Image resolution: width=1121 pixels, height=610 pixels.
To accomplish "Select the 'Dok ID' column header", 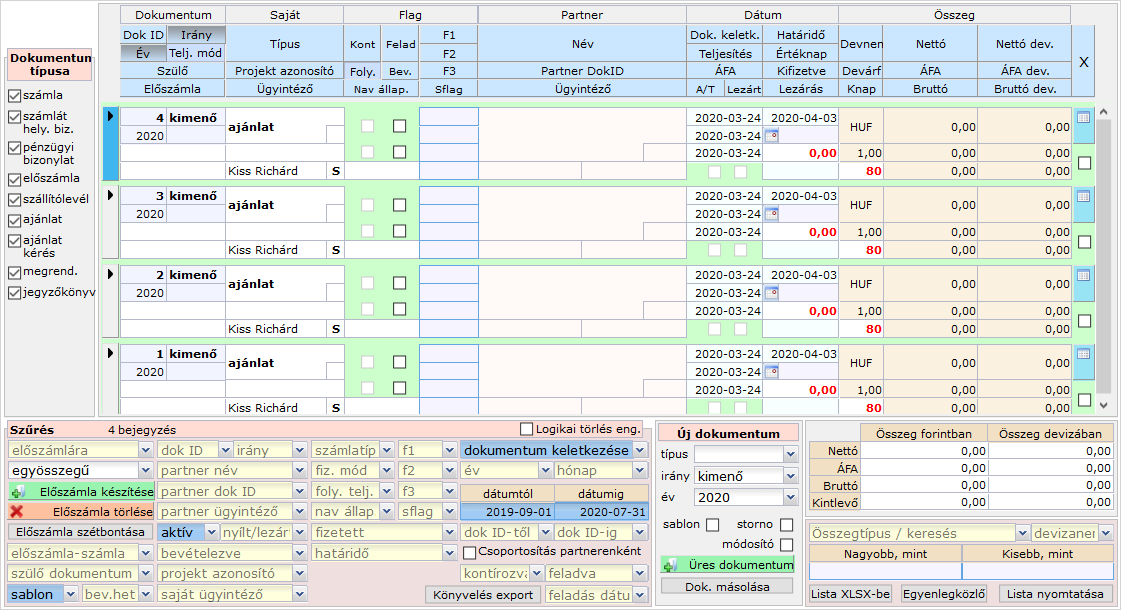I will (143, 35).
